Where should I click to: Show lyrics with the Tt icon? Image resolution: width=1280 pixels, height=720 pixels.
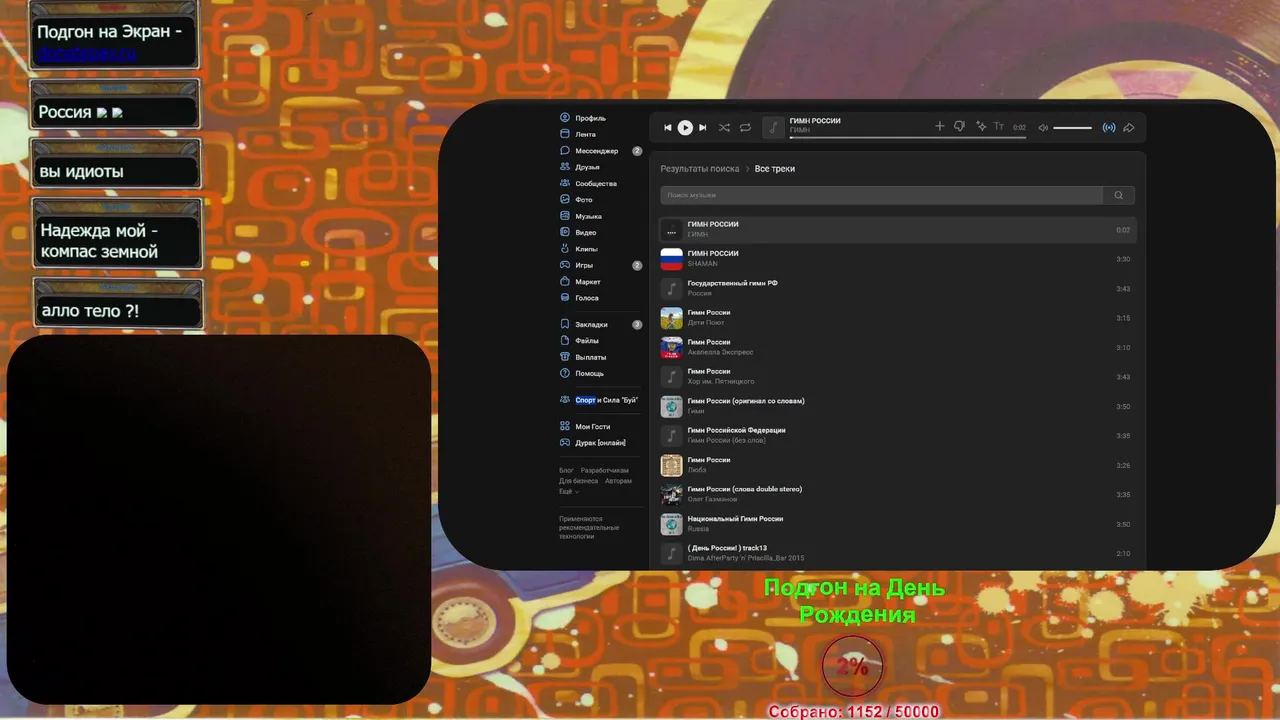tap(1001, 127)
